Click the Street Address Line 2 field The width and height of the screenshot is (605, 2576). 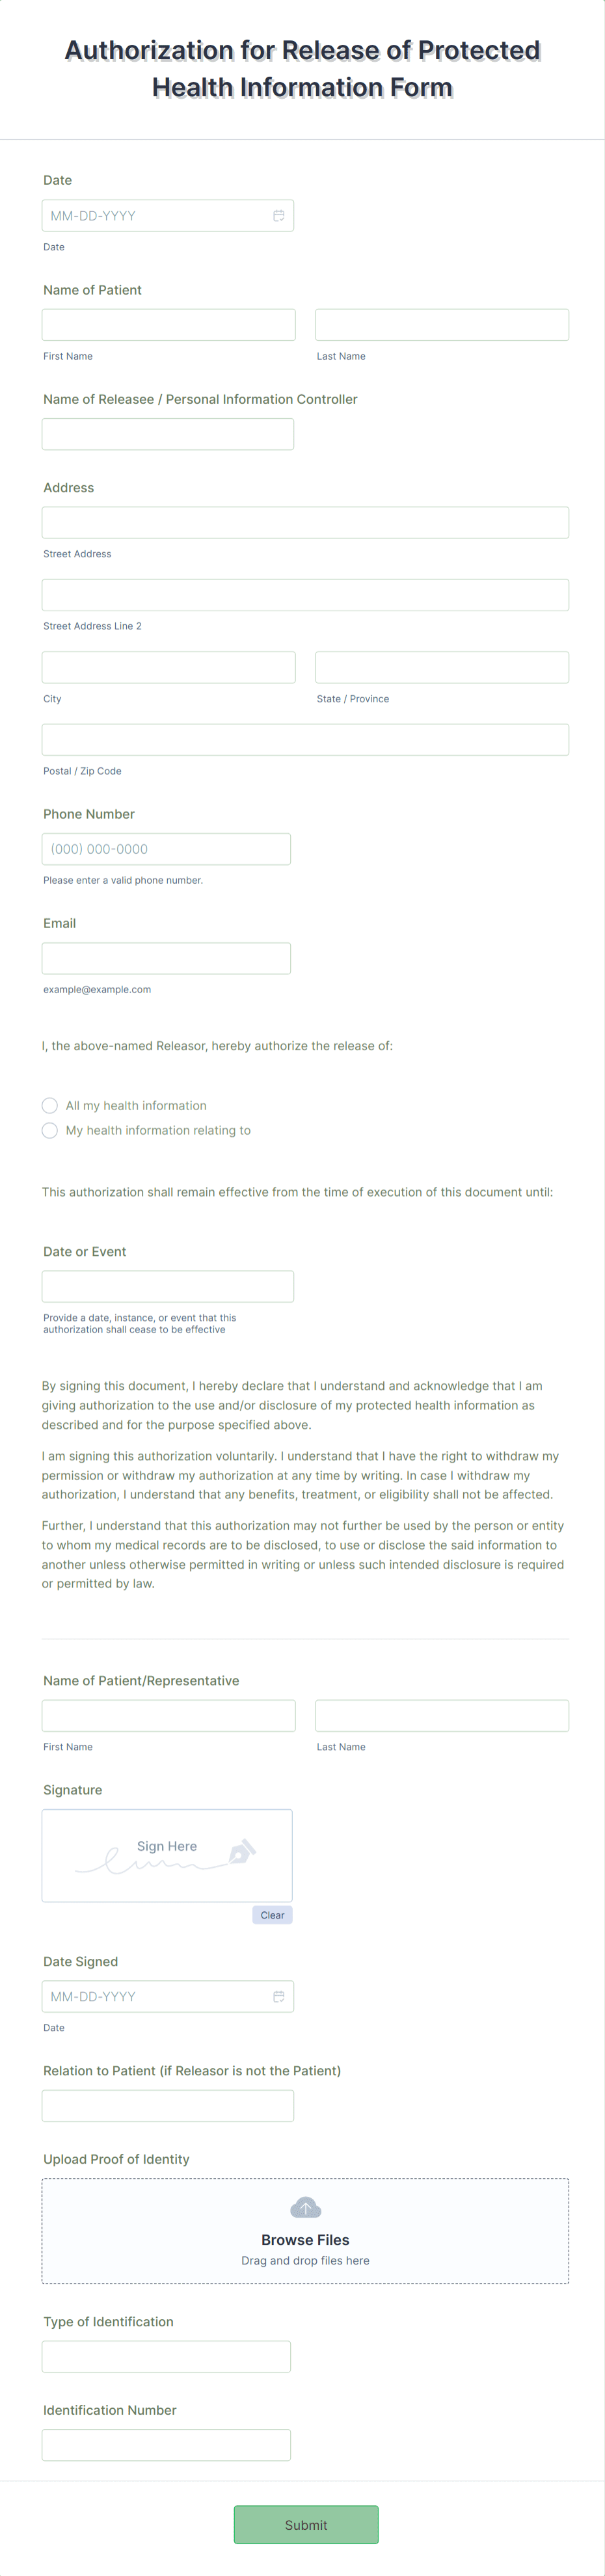click(x=305, y=594)
